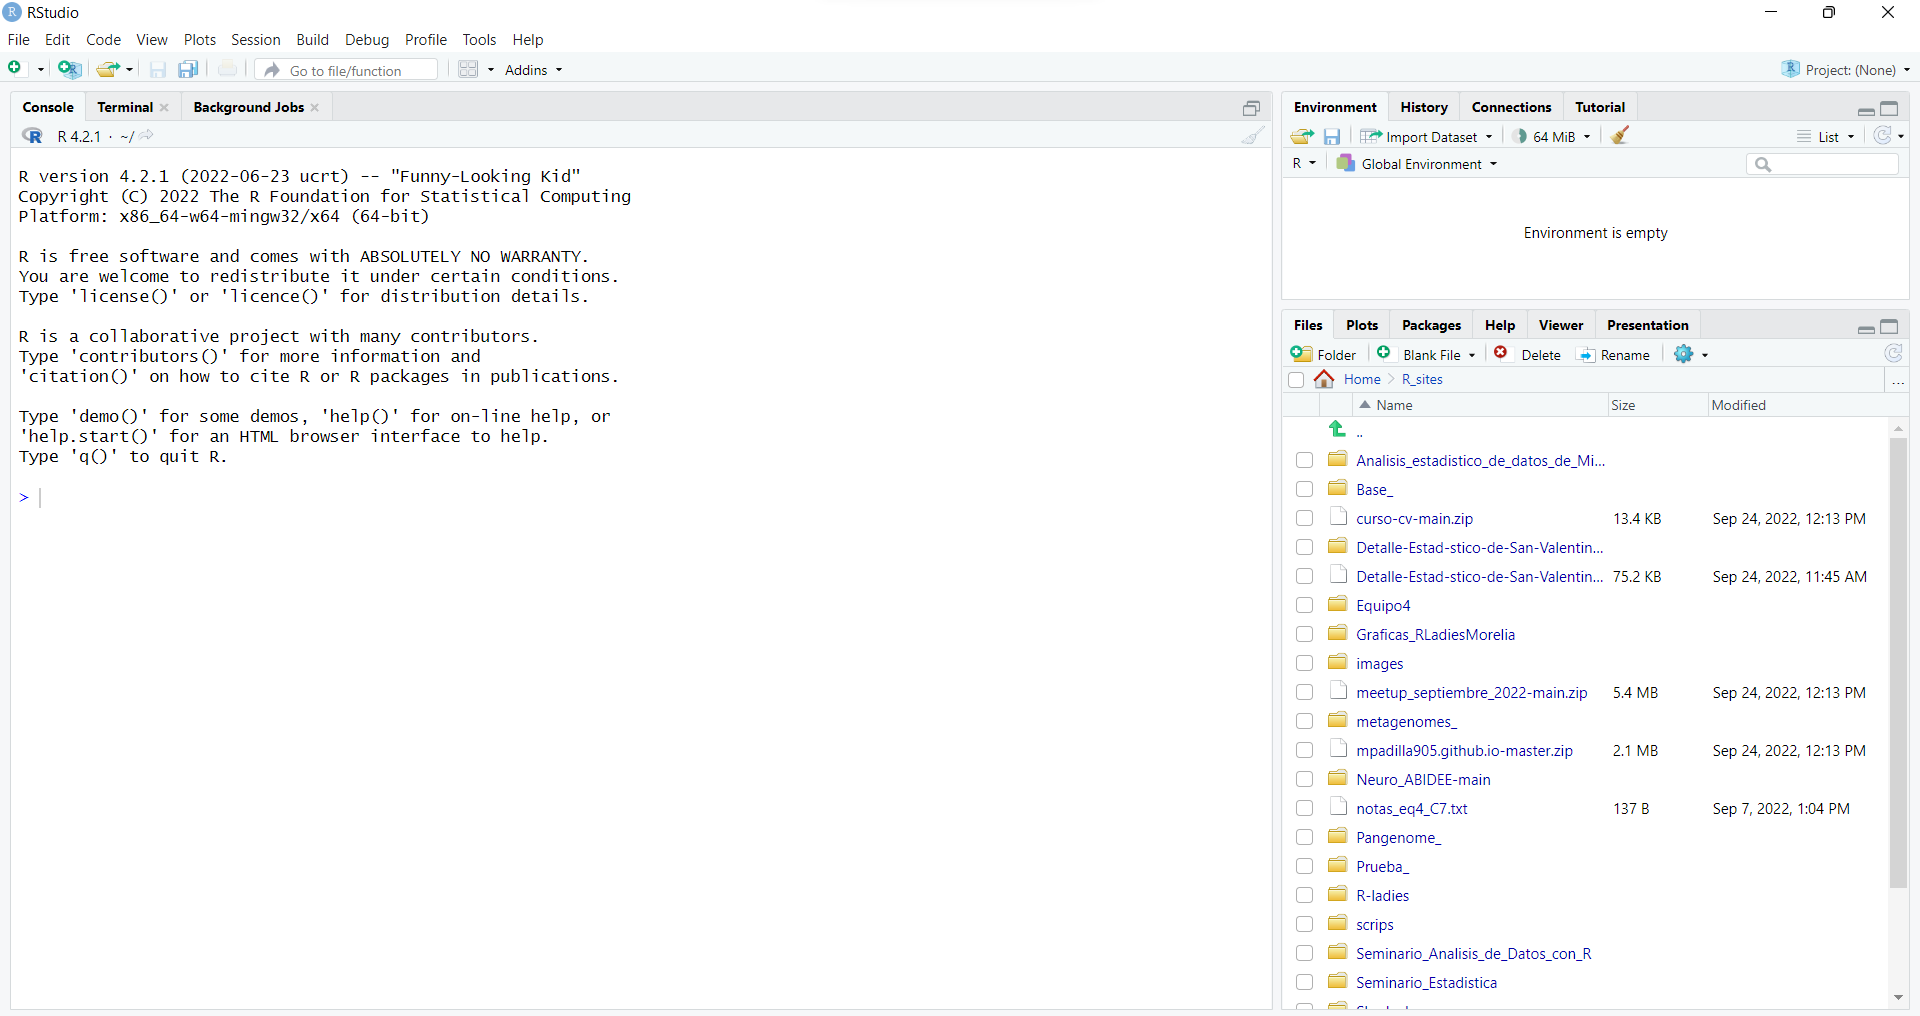
Task: Go up to parent directory arrow
Action: click(x=1338, y=429)
